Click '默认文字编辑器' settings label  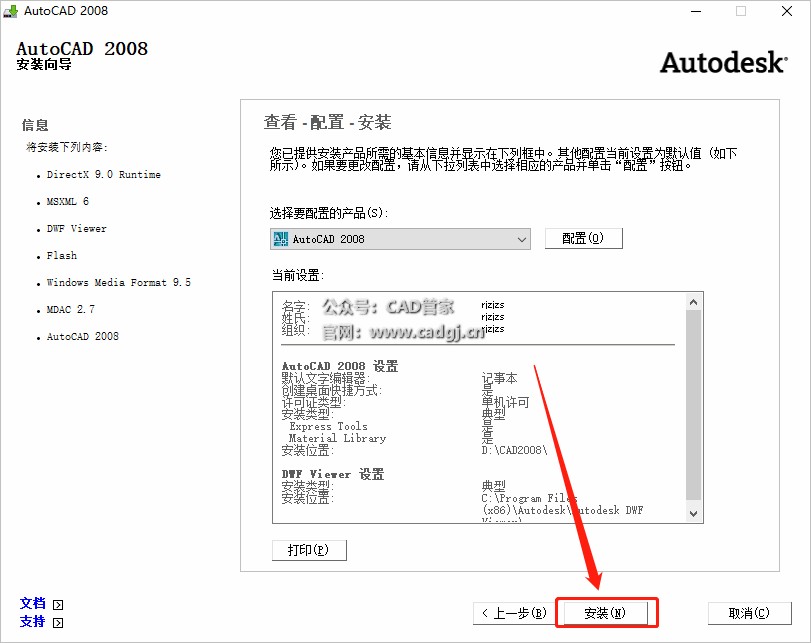coord(325,378)
